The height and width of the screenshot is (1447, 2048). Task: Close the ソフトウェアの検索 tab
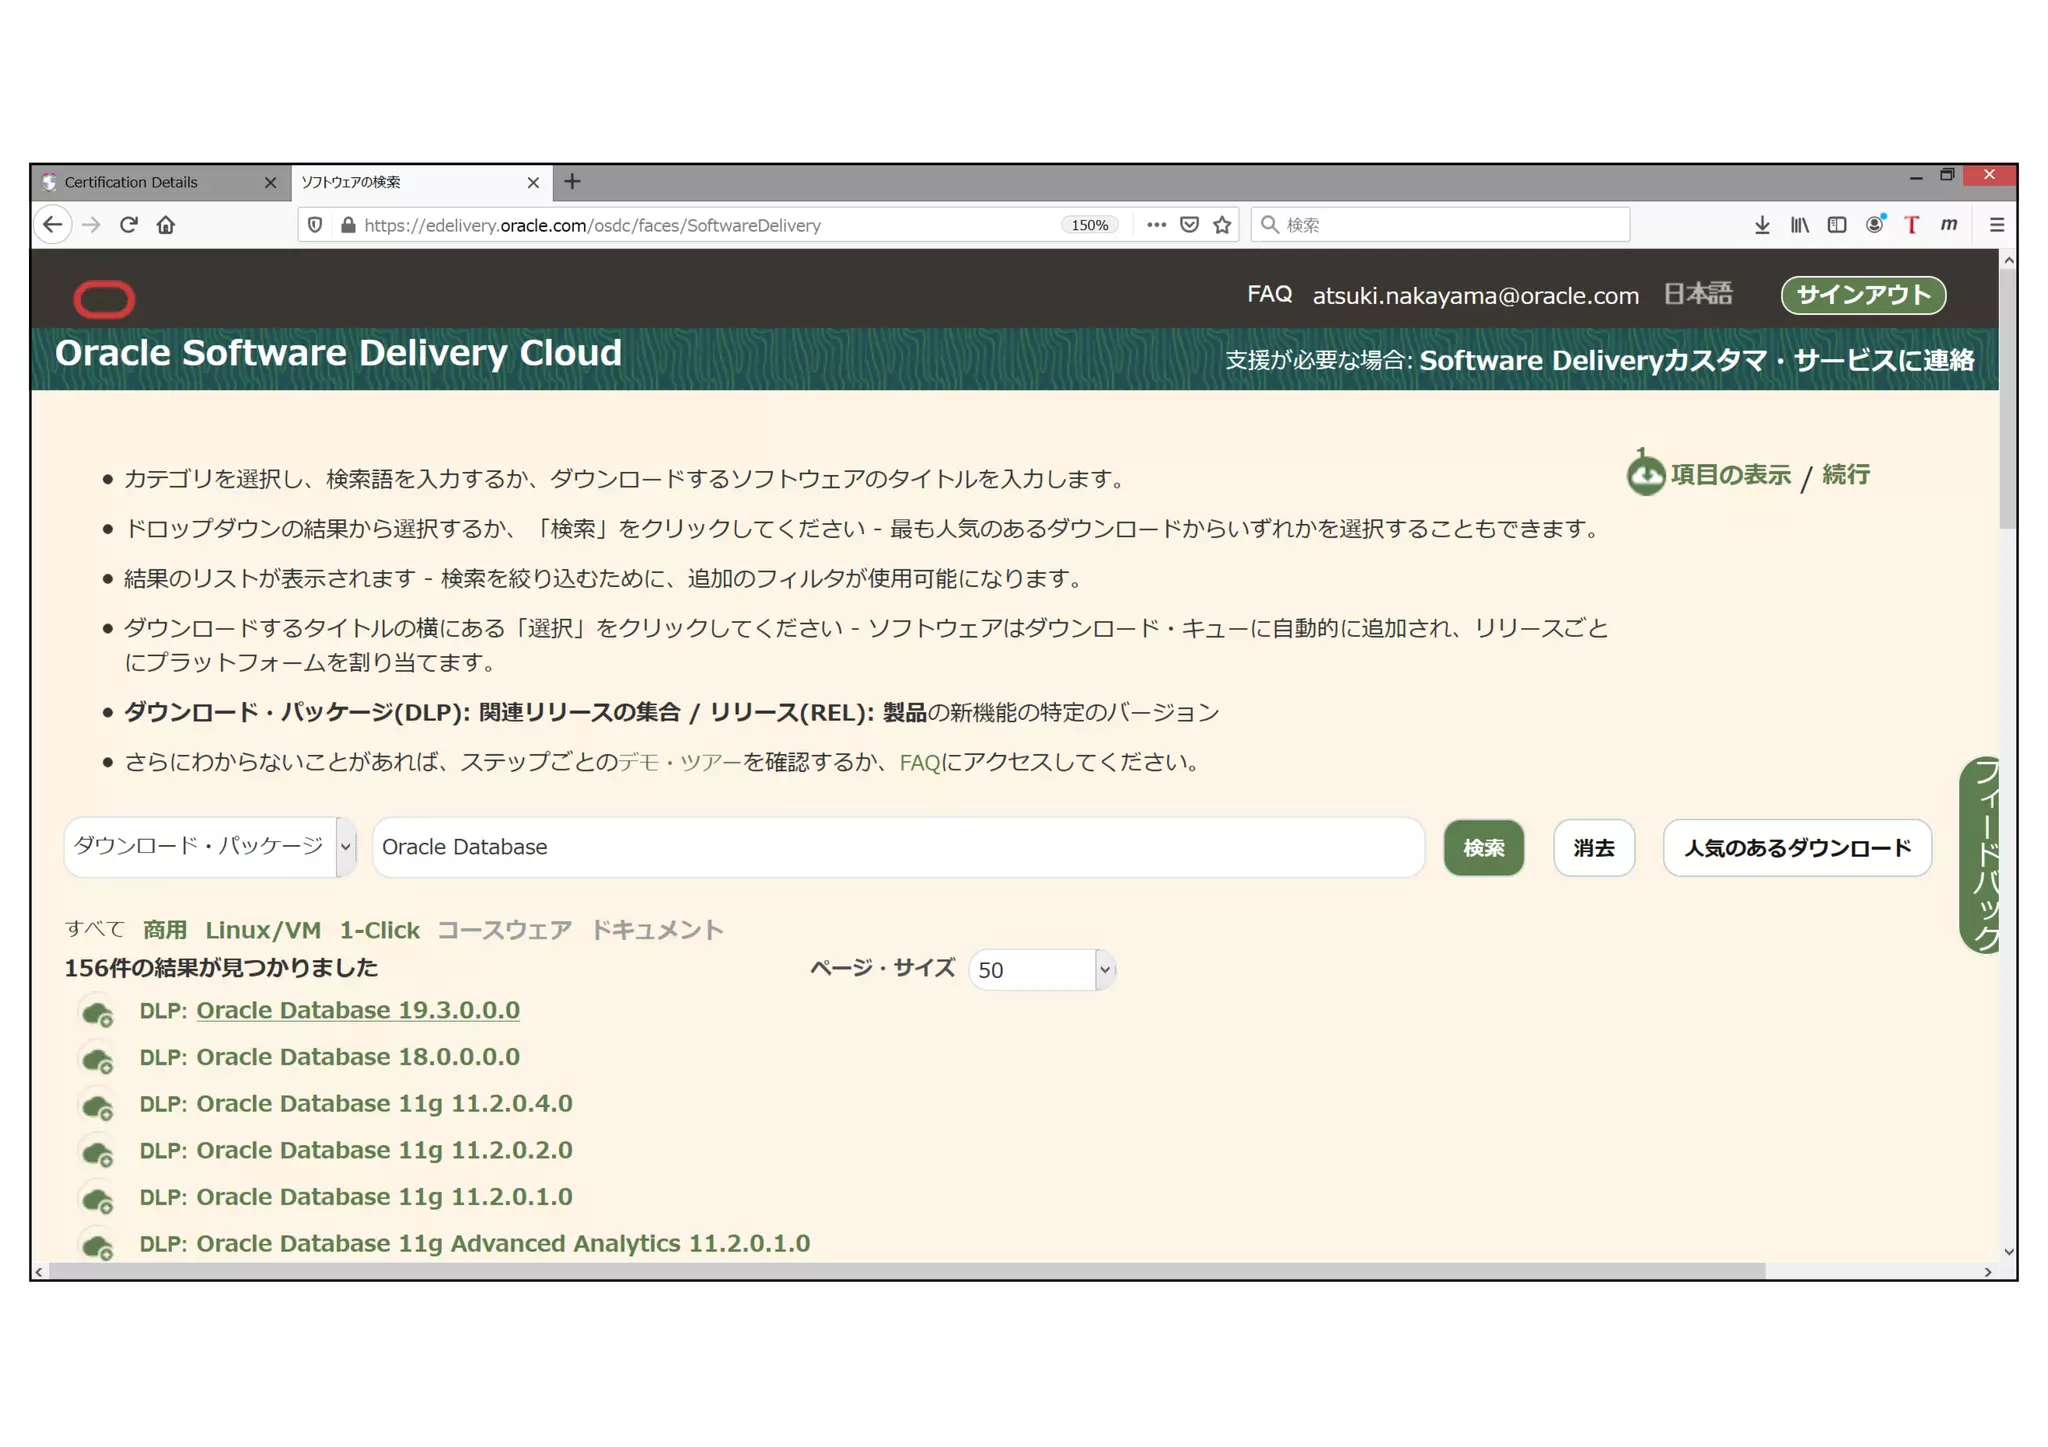(x=533, y=182)
